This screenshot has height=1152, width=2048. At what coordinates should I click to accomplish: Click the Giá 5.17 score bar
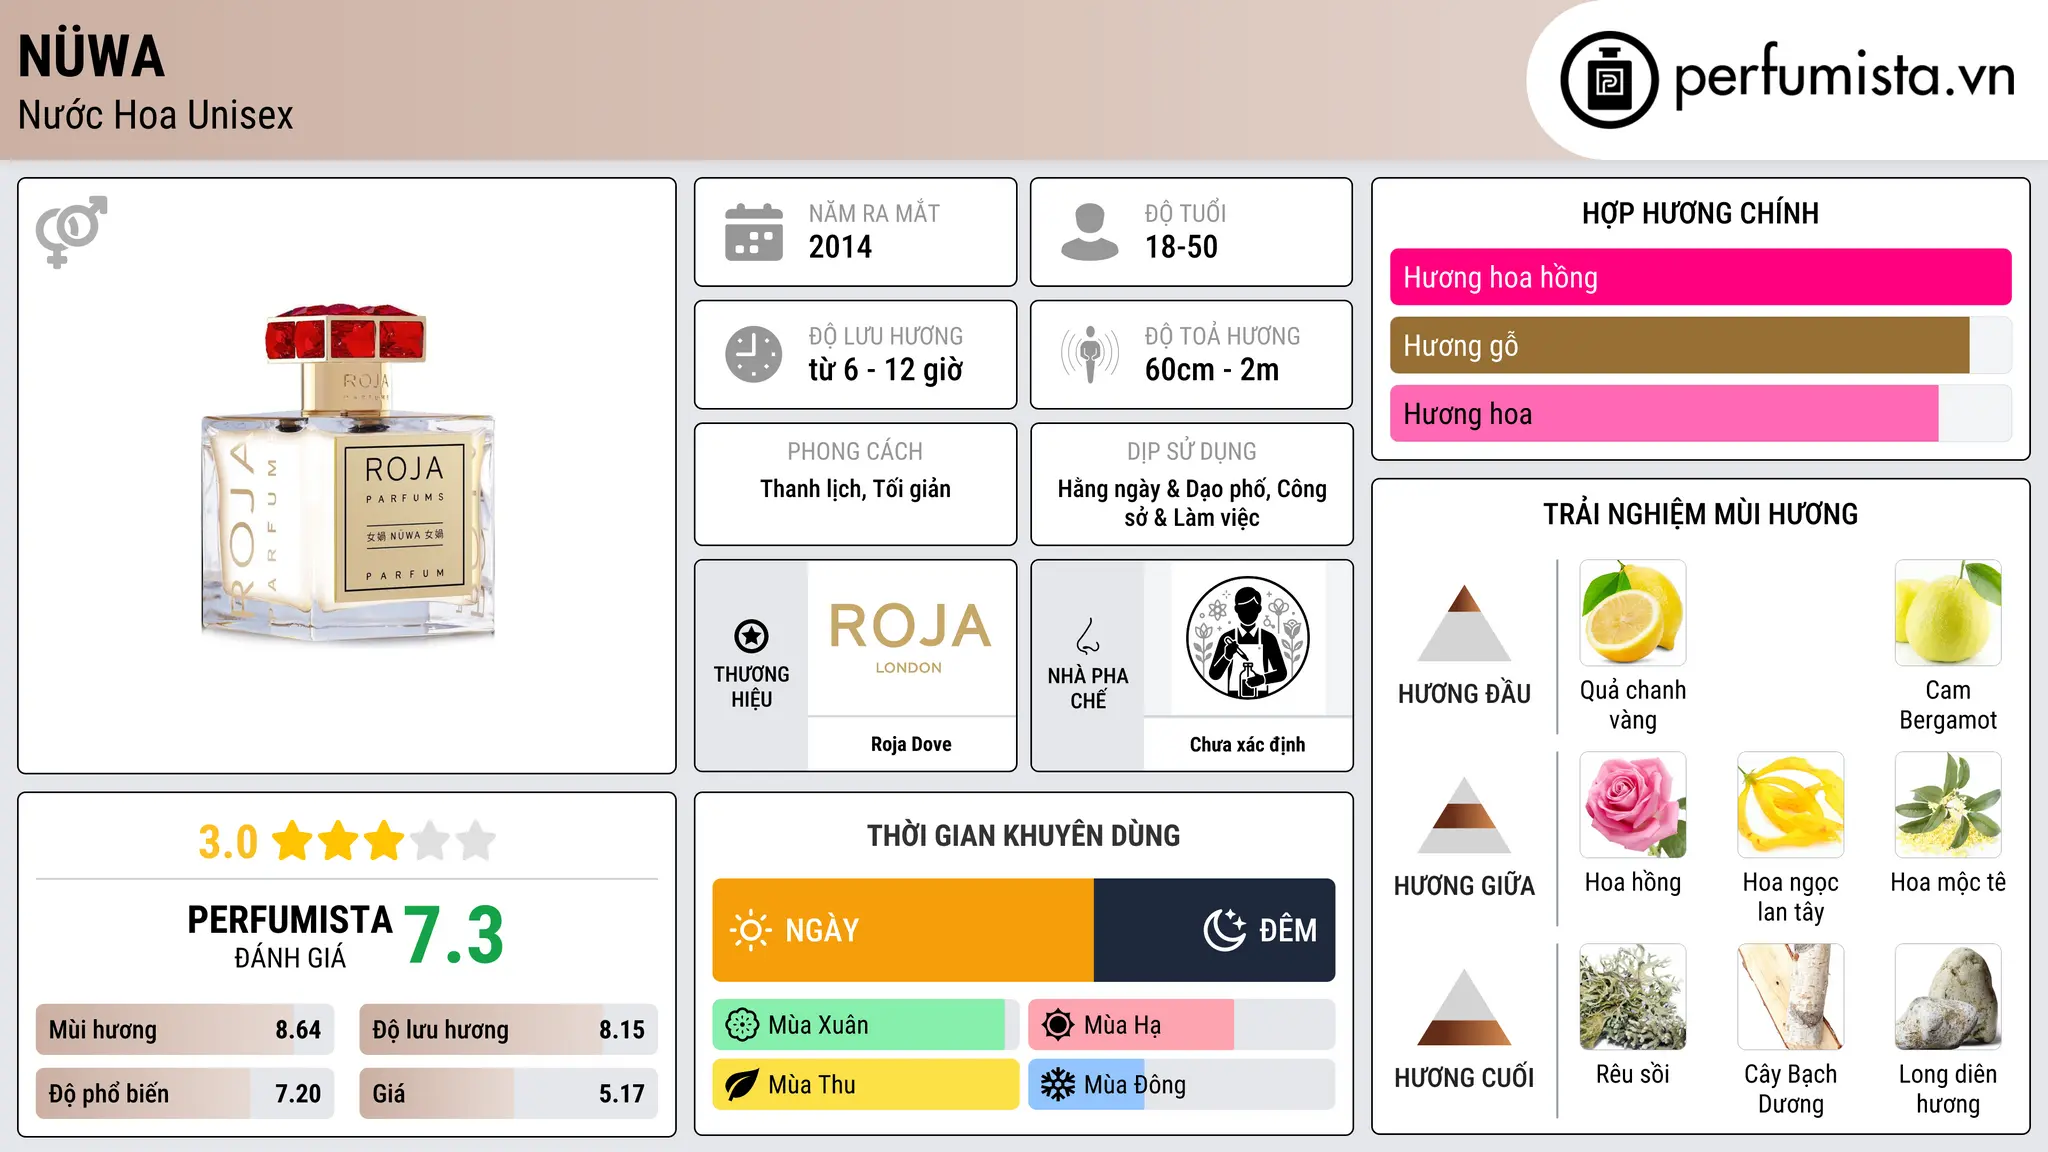coord(508,1094)
